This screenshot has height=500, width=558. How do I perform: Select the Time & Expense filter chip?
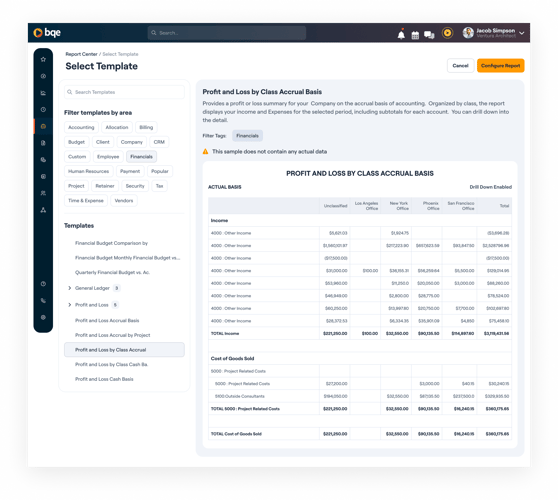pos(86,201)
